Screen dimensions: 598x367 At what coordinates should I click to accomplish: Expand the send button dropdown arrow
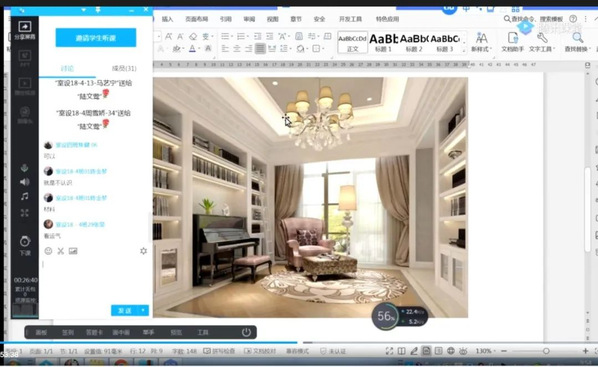143,310
